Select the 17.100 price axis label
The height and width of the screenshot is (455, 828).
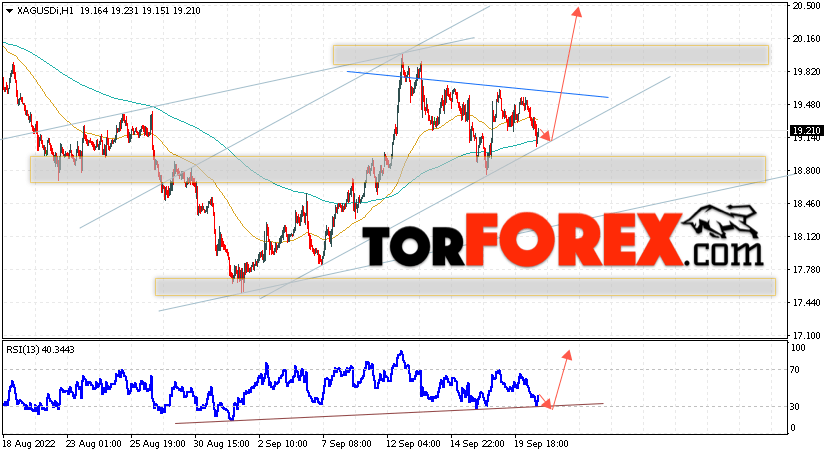pyautogui.click(x=806, y=335)
